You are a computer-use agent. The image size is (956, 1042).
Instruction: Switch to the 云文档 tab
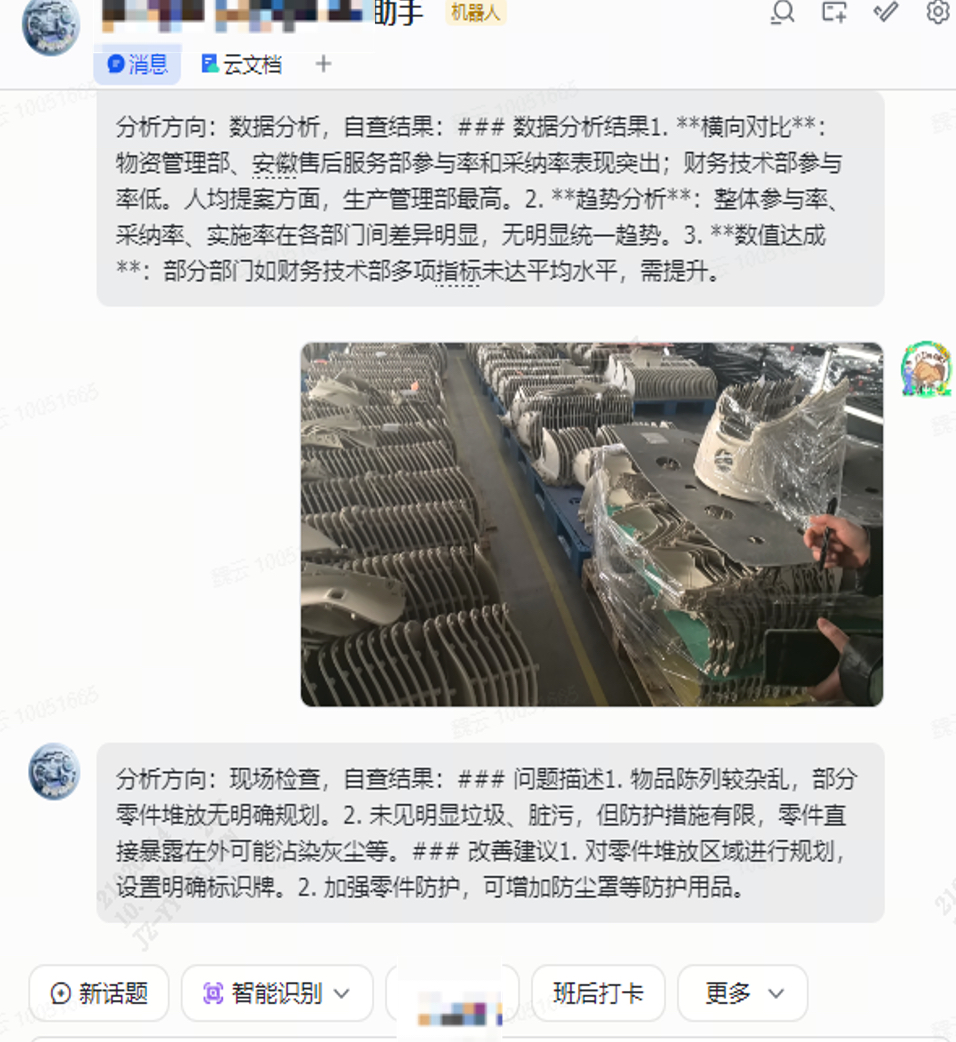pyautogui.click(x=242, y=64)
